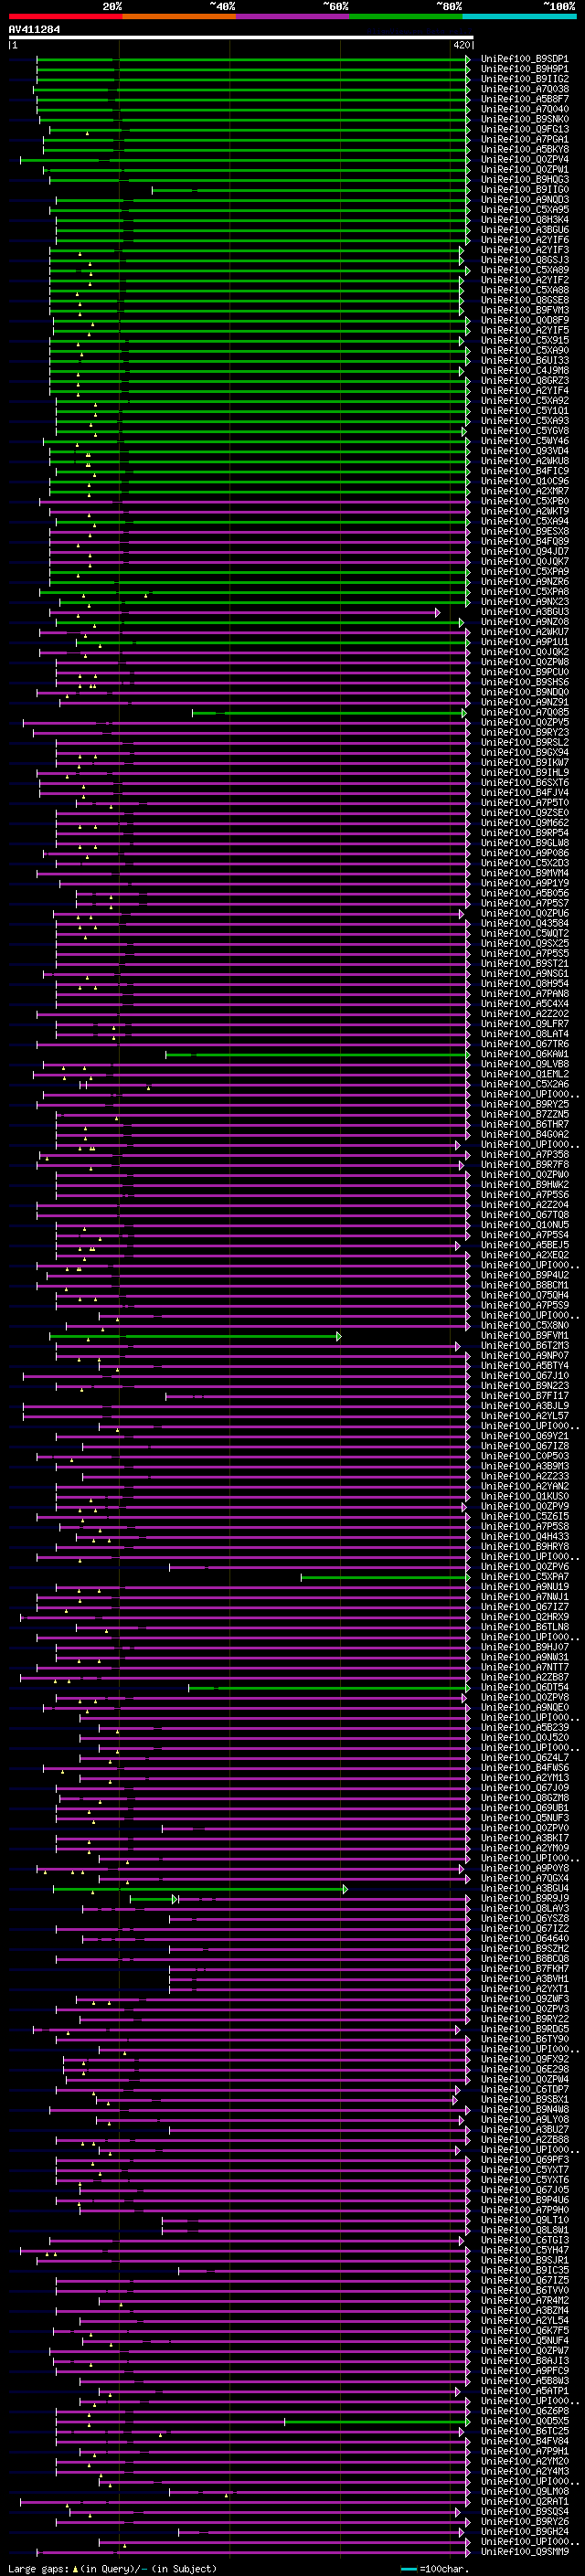585x2576 pixels.
Task: Select label UniRef100_Q1EML2
Action: pyautogui.click(x=524, y=1074)
